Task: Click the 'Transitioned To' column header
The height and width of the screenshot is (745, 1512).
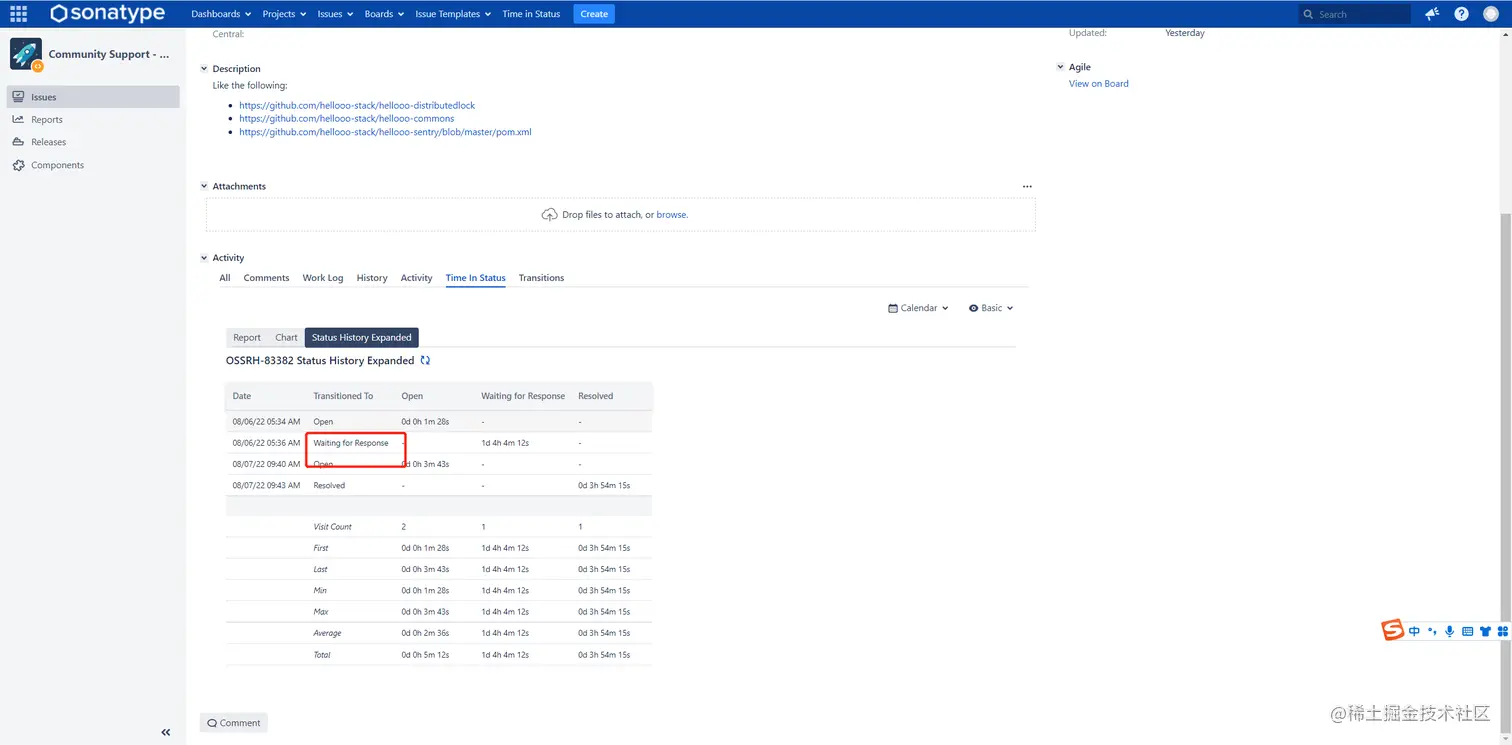Action: [x=343, y=396]
